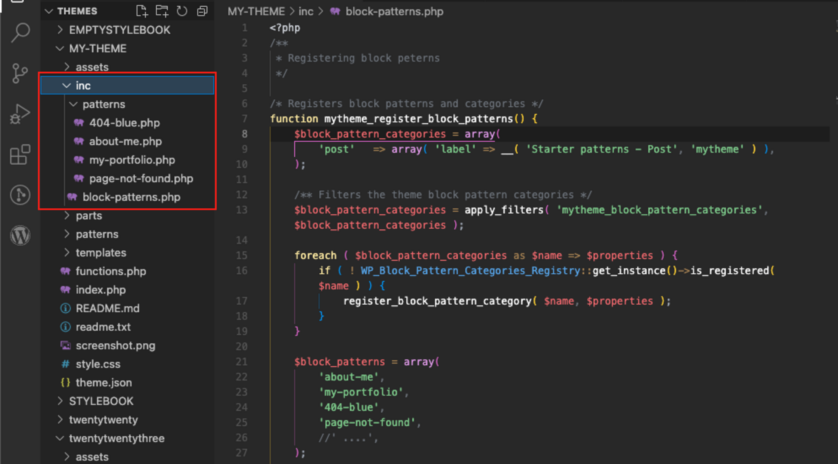
Task: Open style.css from file tree
Action: pos(100,364)
